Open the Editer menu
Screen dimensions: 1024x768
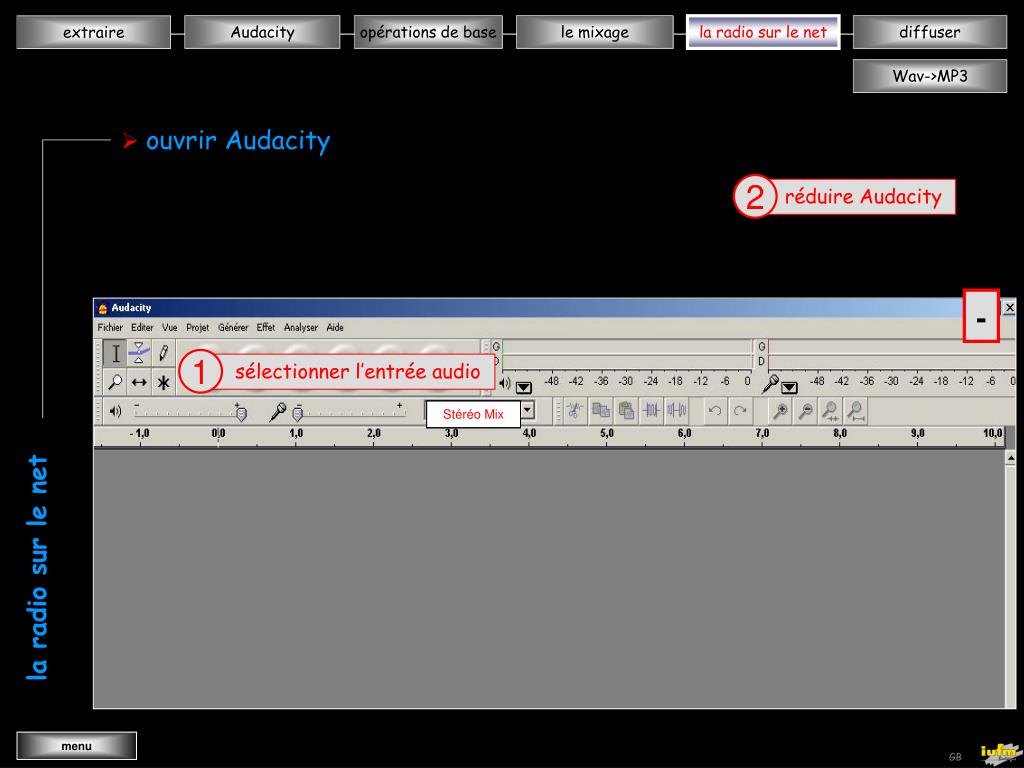142,327
